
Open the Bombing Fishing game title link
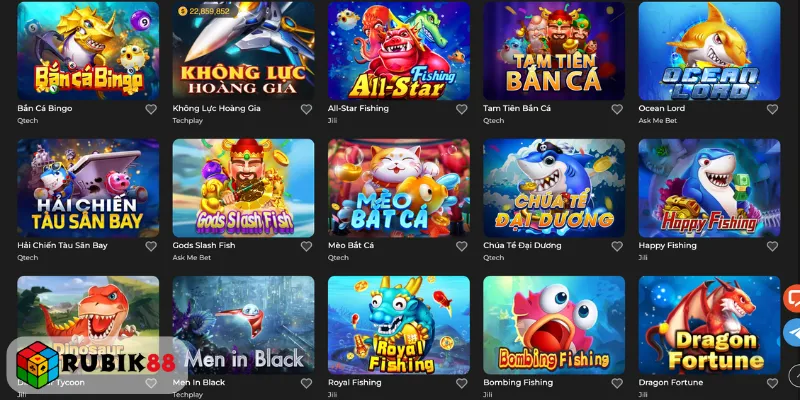518,382
